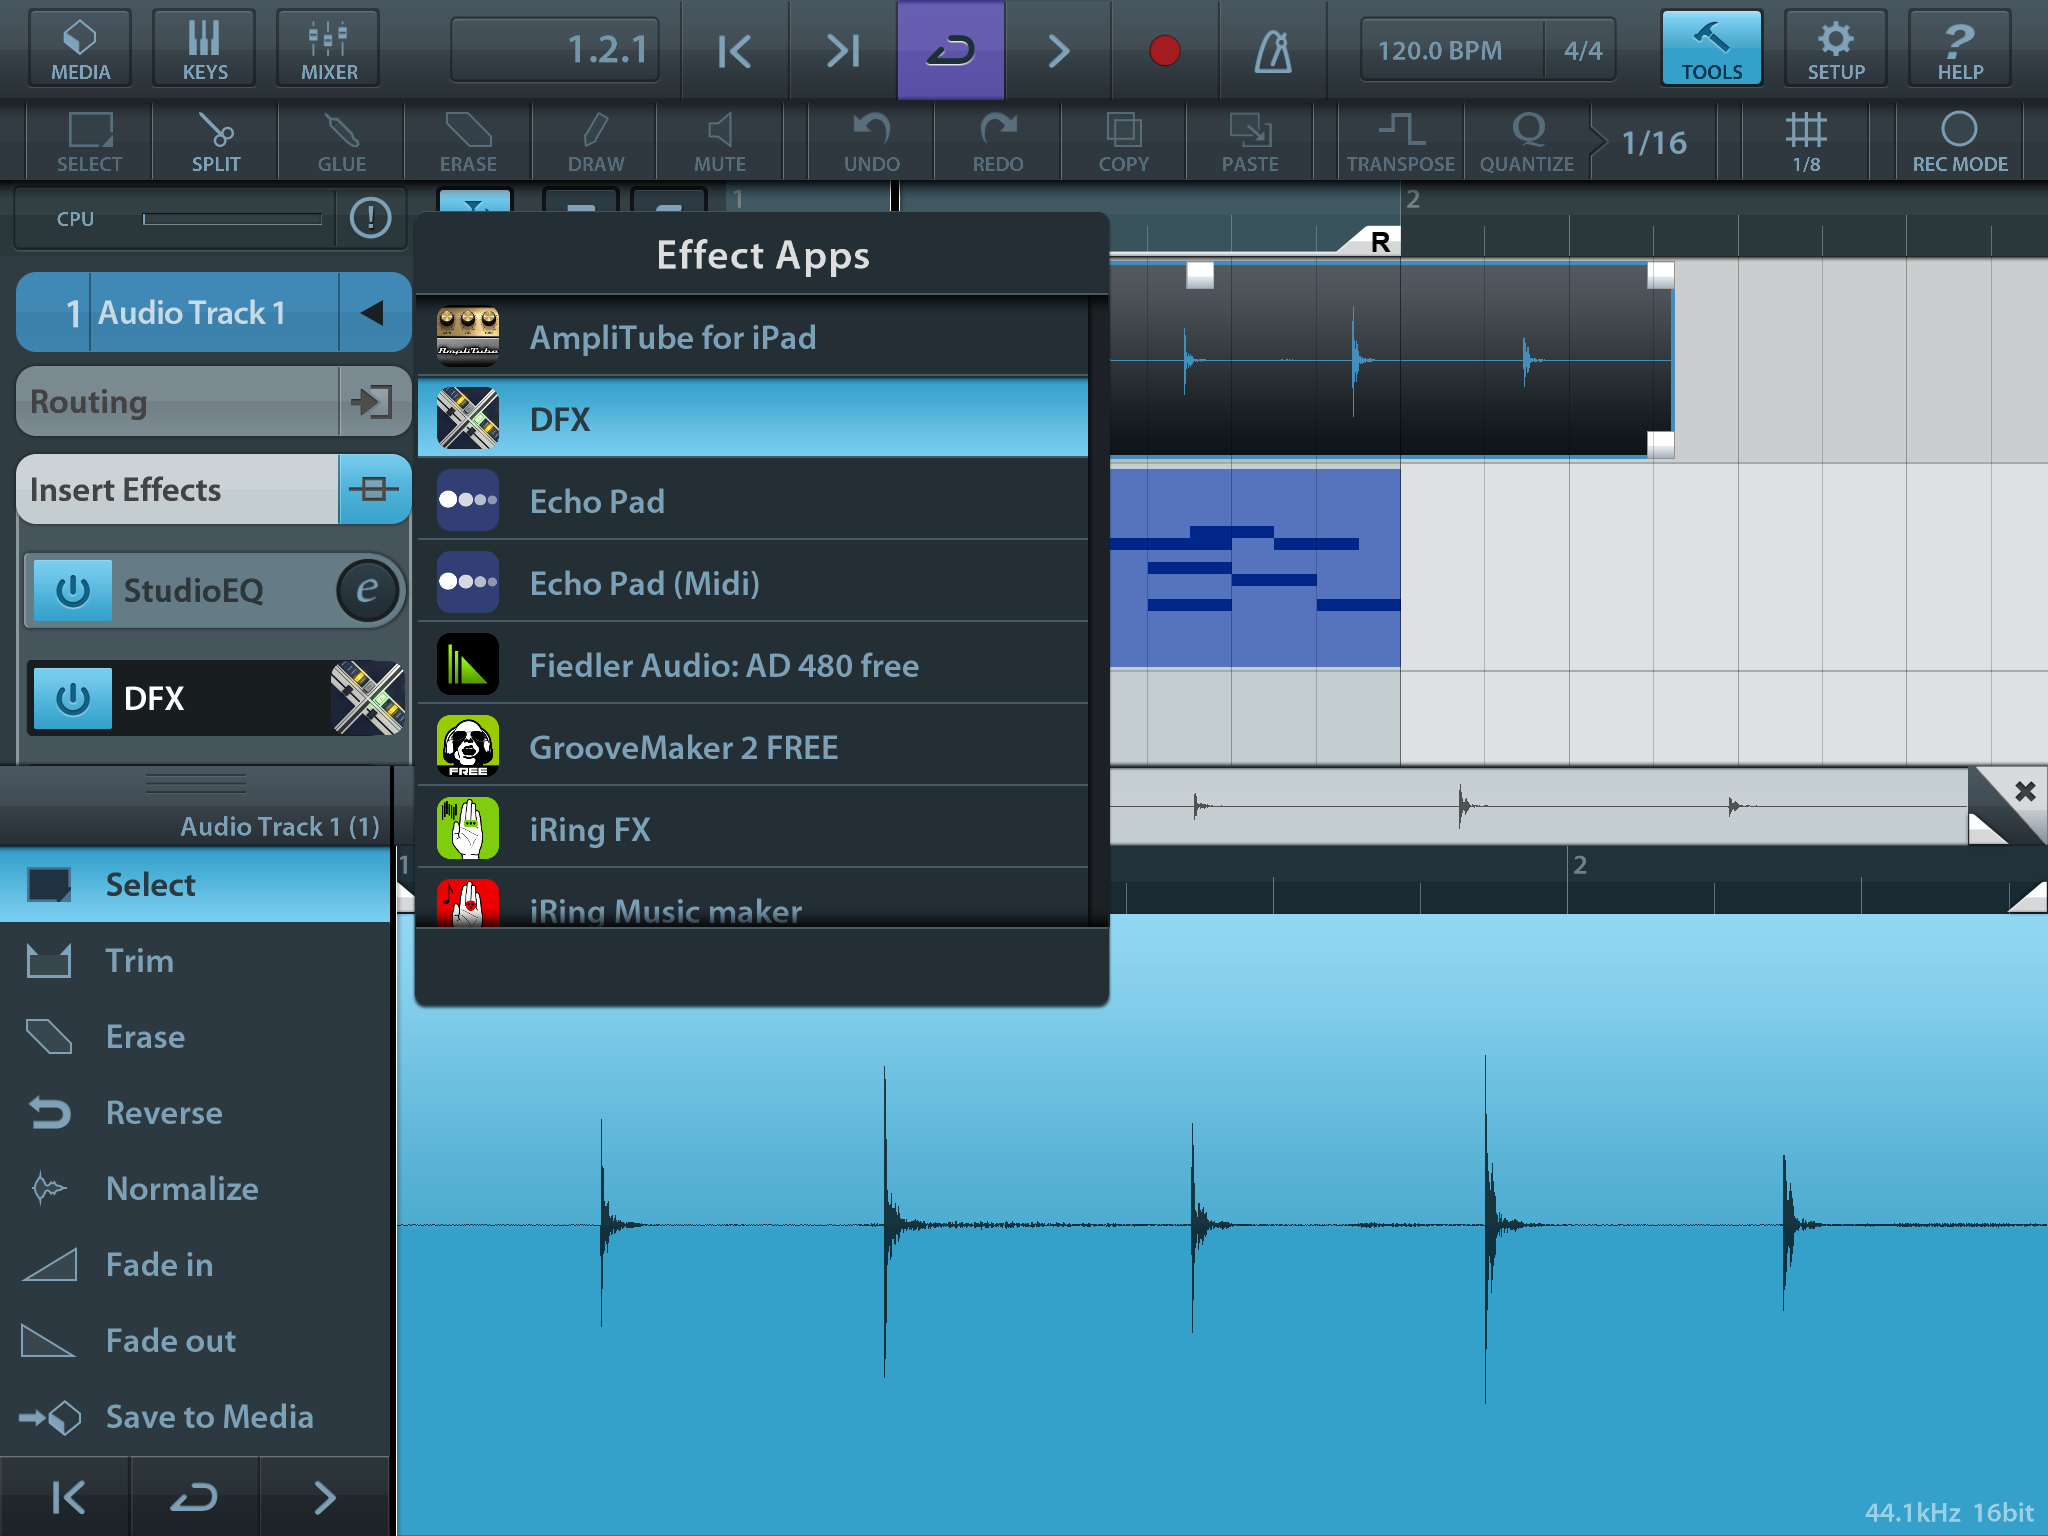Choose Normalize in audio editor menu
This screenshot has width=2048, height=1536.
tap(195, 1189)
